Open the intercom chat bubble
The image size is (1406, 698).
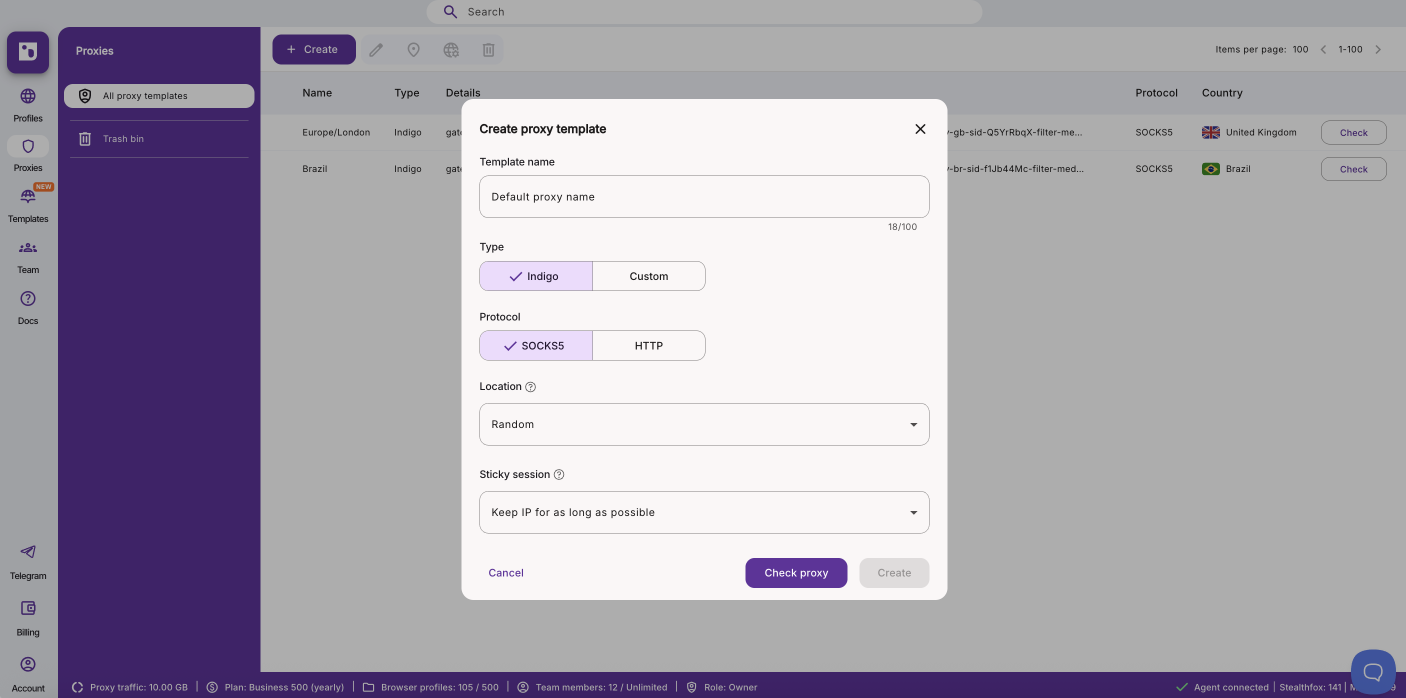1373,673
